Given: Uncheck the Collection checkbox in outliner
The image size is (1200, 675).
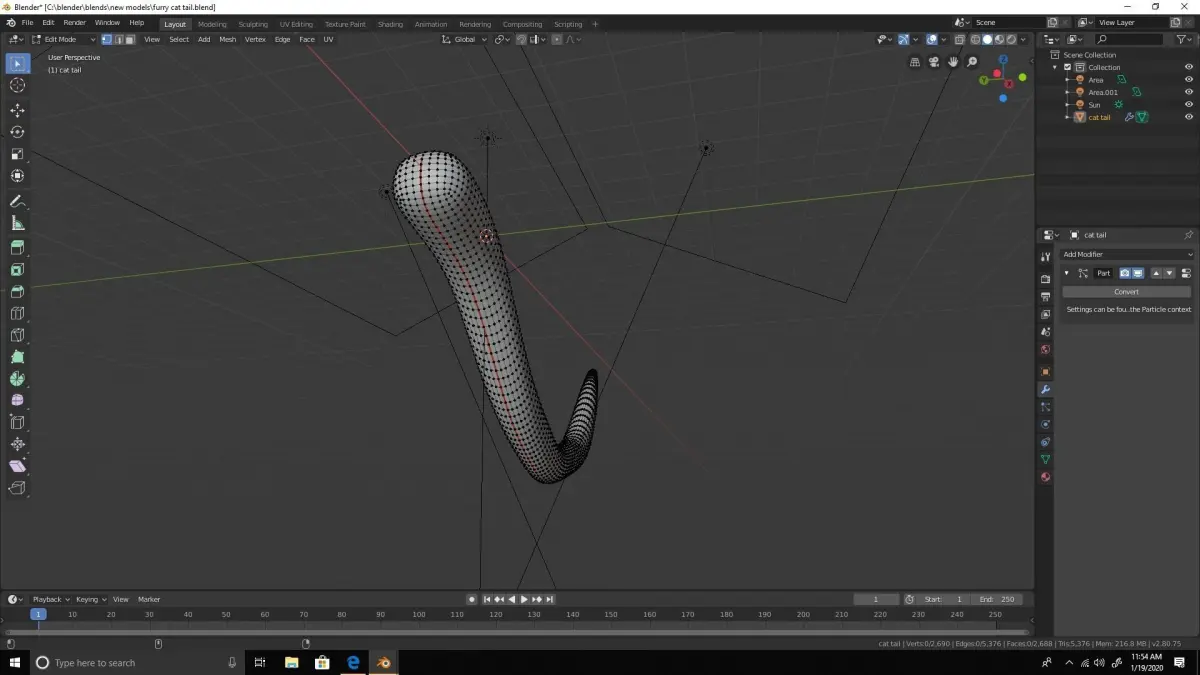Looking at the screenshot, I should tap(1068, 67).
